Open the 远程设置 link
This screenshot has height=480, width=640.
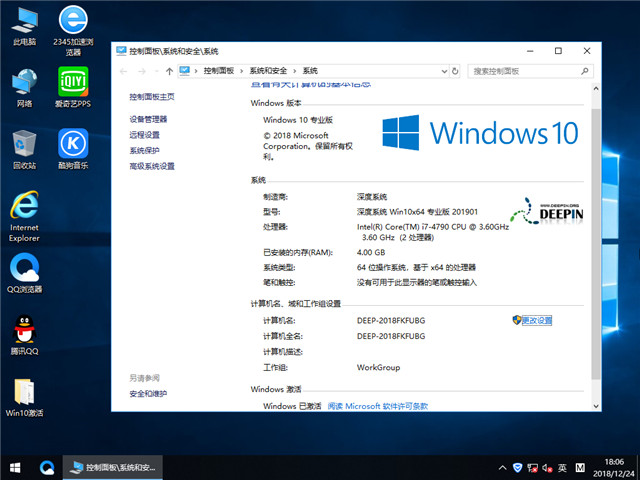click(144, 135)
